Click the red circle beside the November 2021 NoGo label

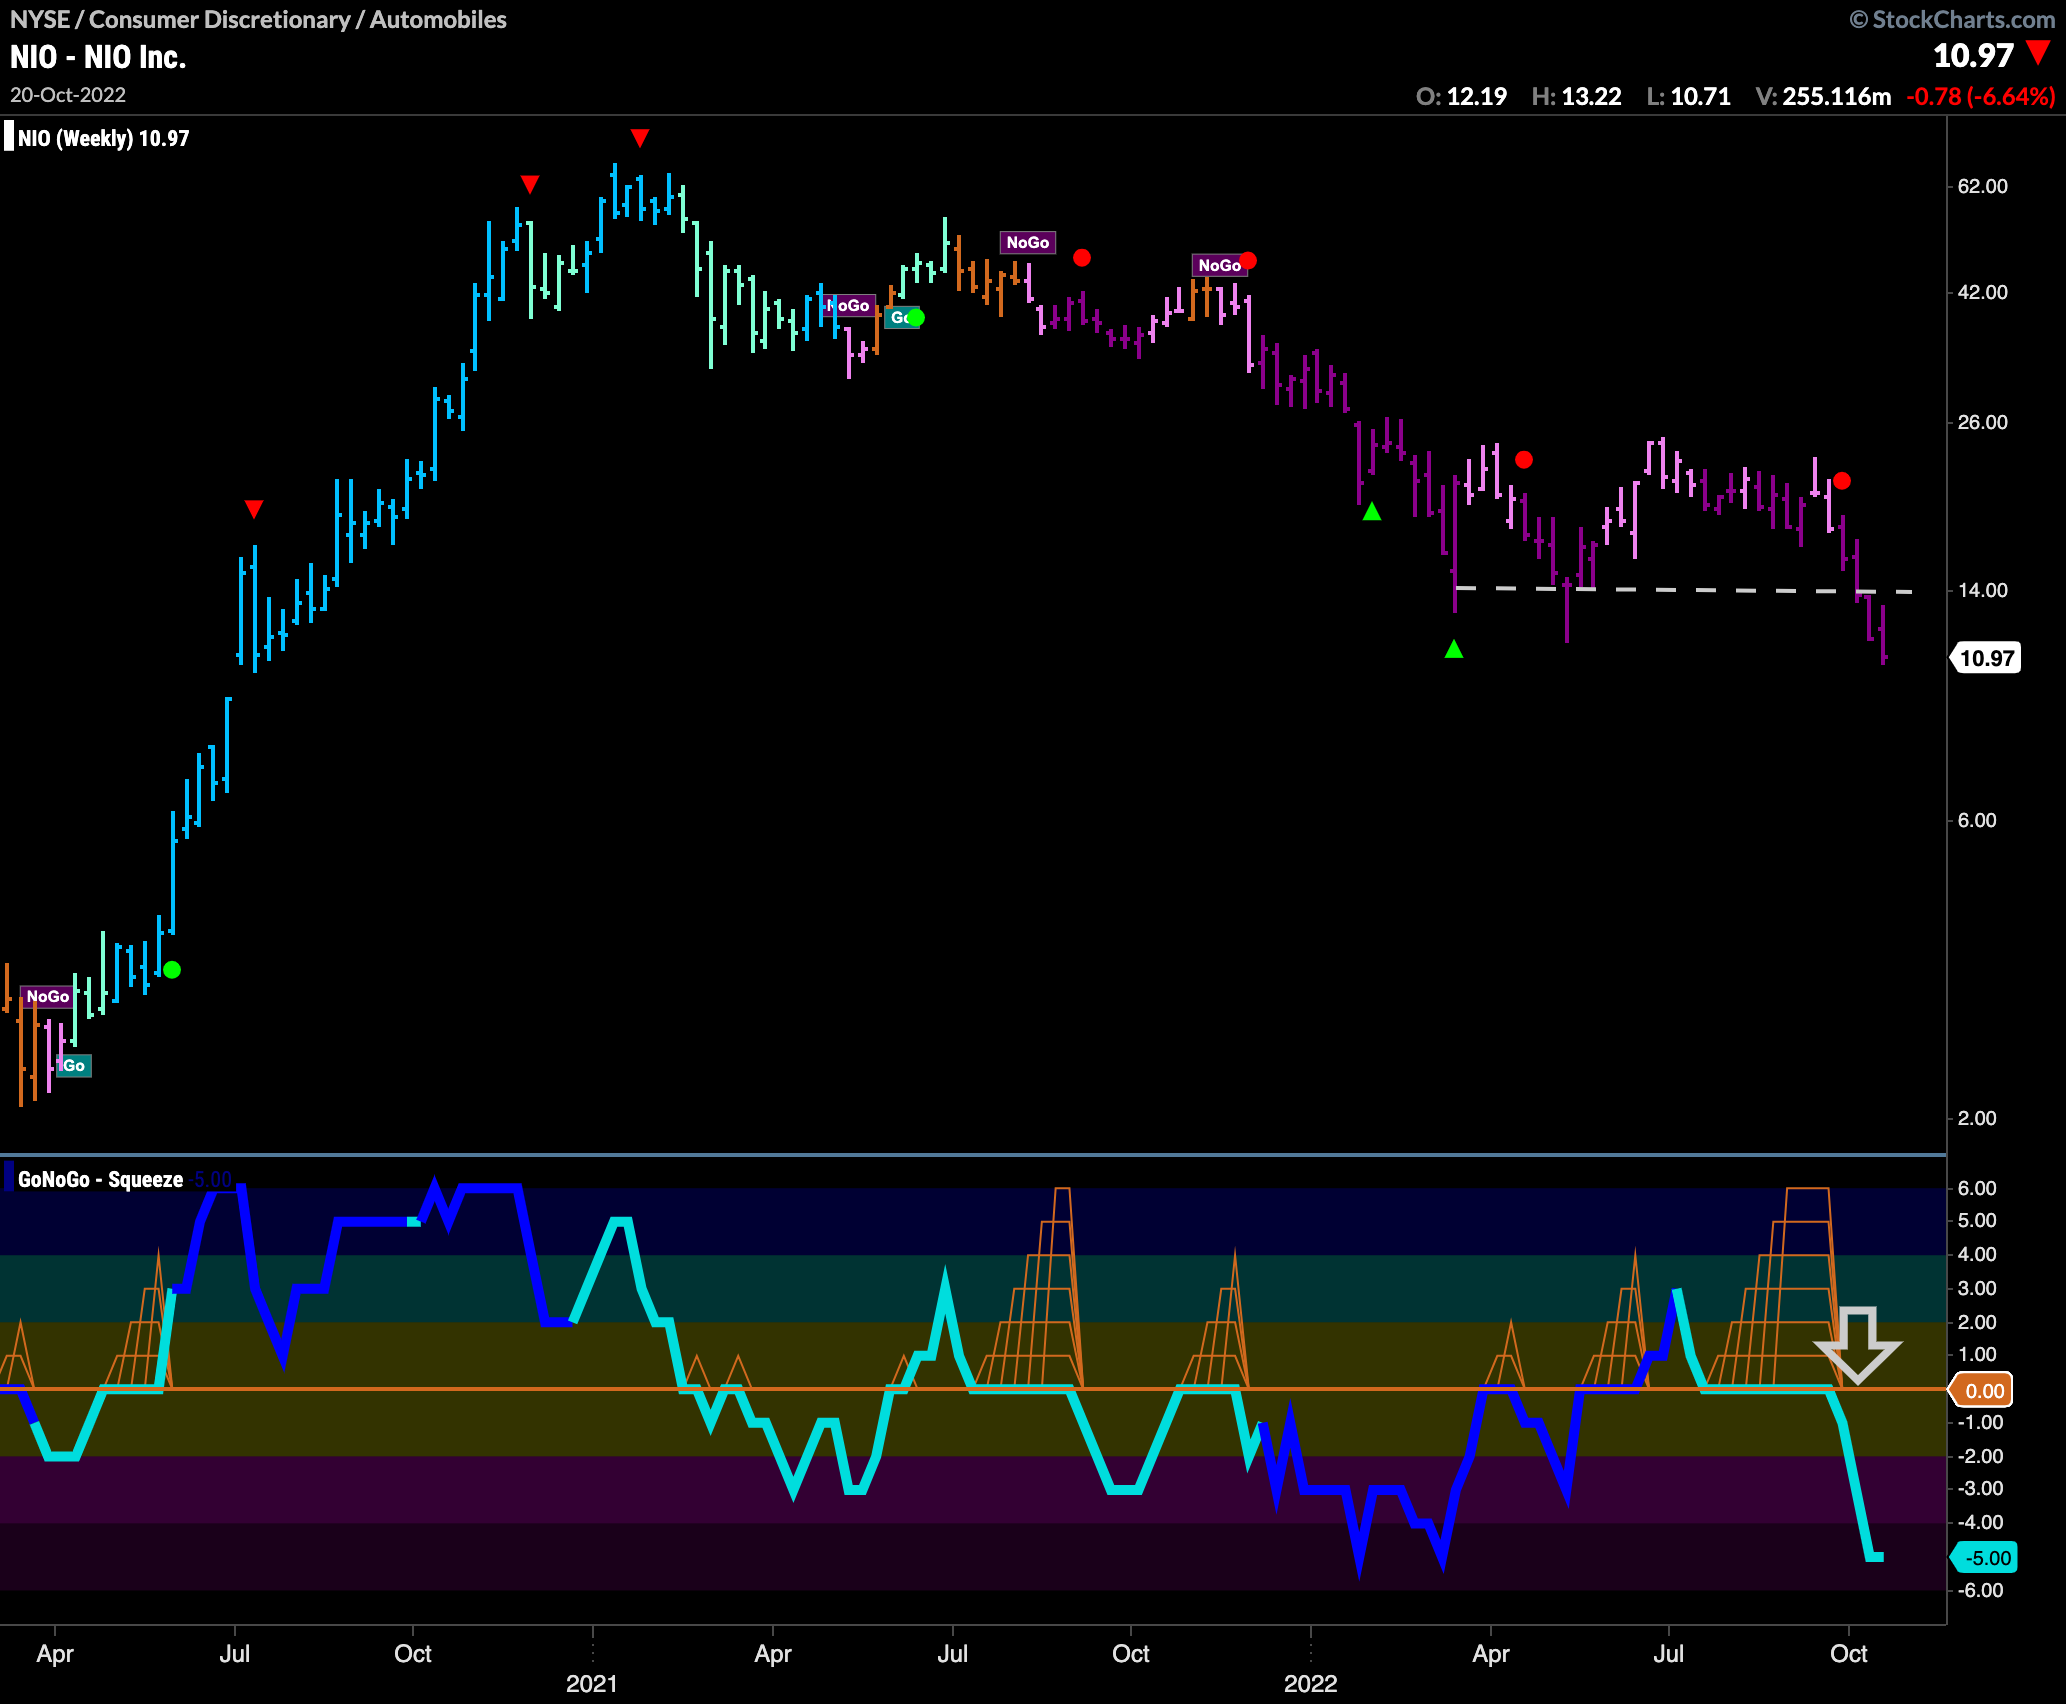click(x=1248, y=261)
